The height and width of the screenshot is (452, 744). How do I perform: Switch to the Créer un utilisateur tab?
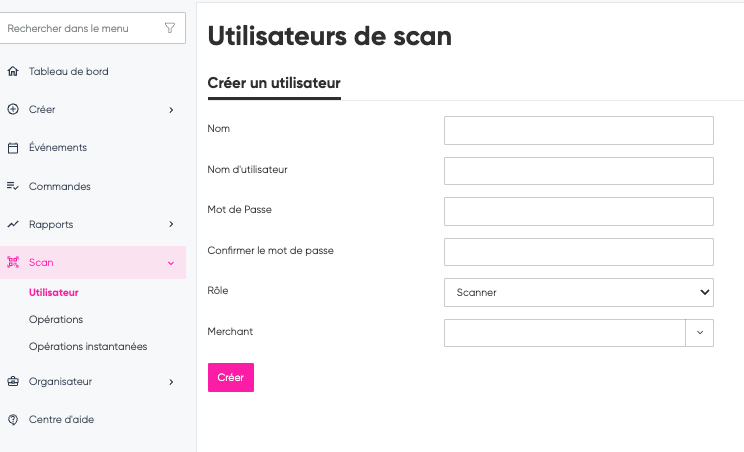point(274,83)
